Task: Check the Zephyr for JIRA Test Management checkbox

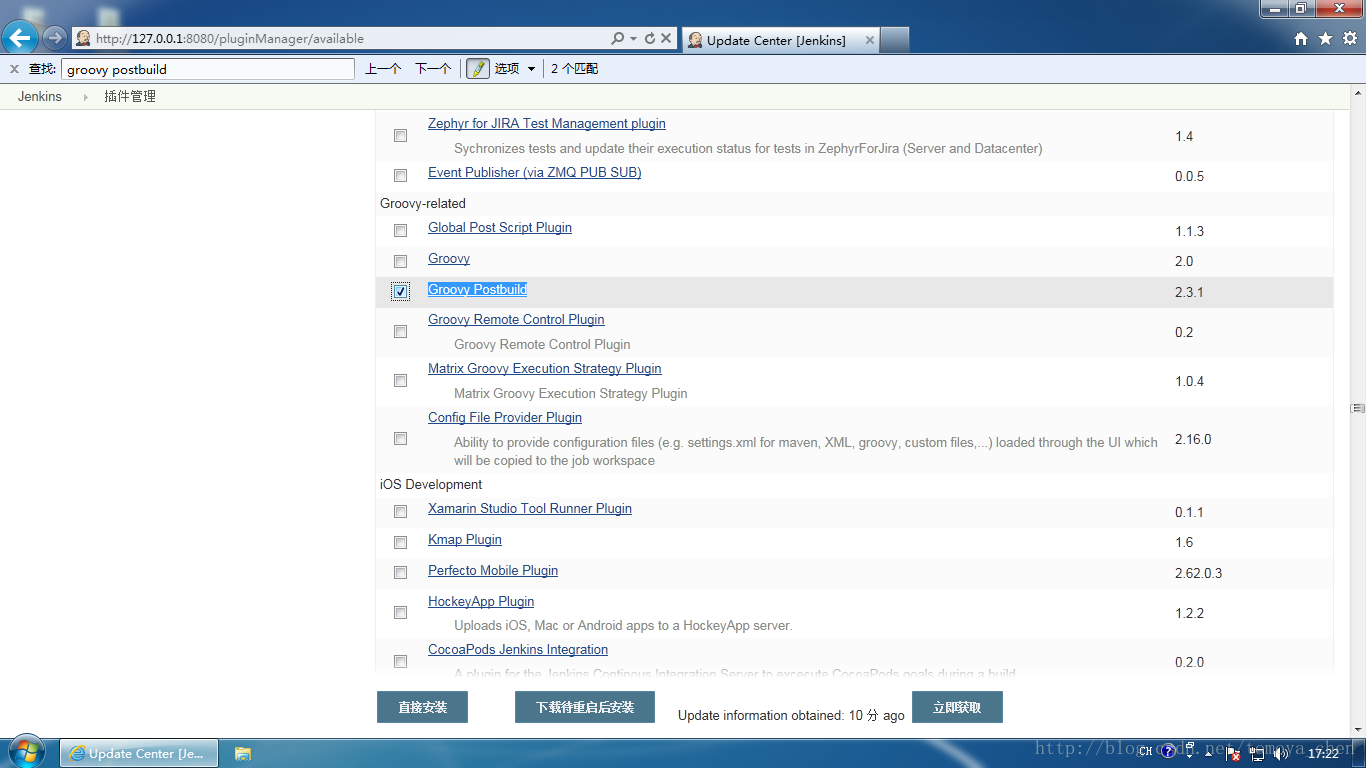Action: pos(400,135)
